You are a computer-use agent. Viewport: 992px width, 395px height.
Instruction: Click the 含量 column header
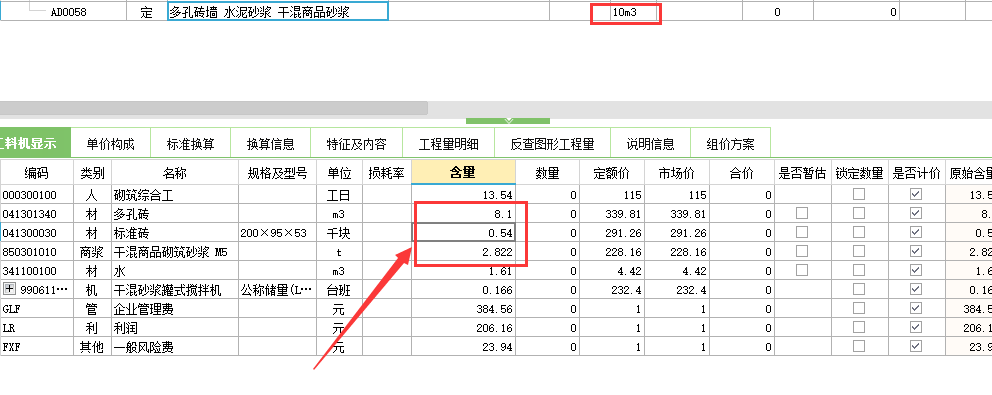463,172
